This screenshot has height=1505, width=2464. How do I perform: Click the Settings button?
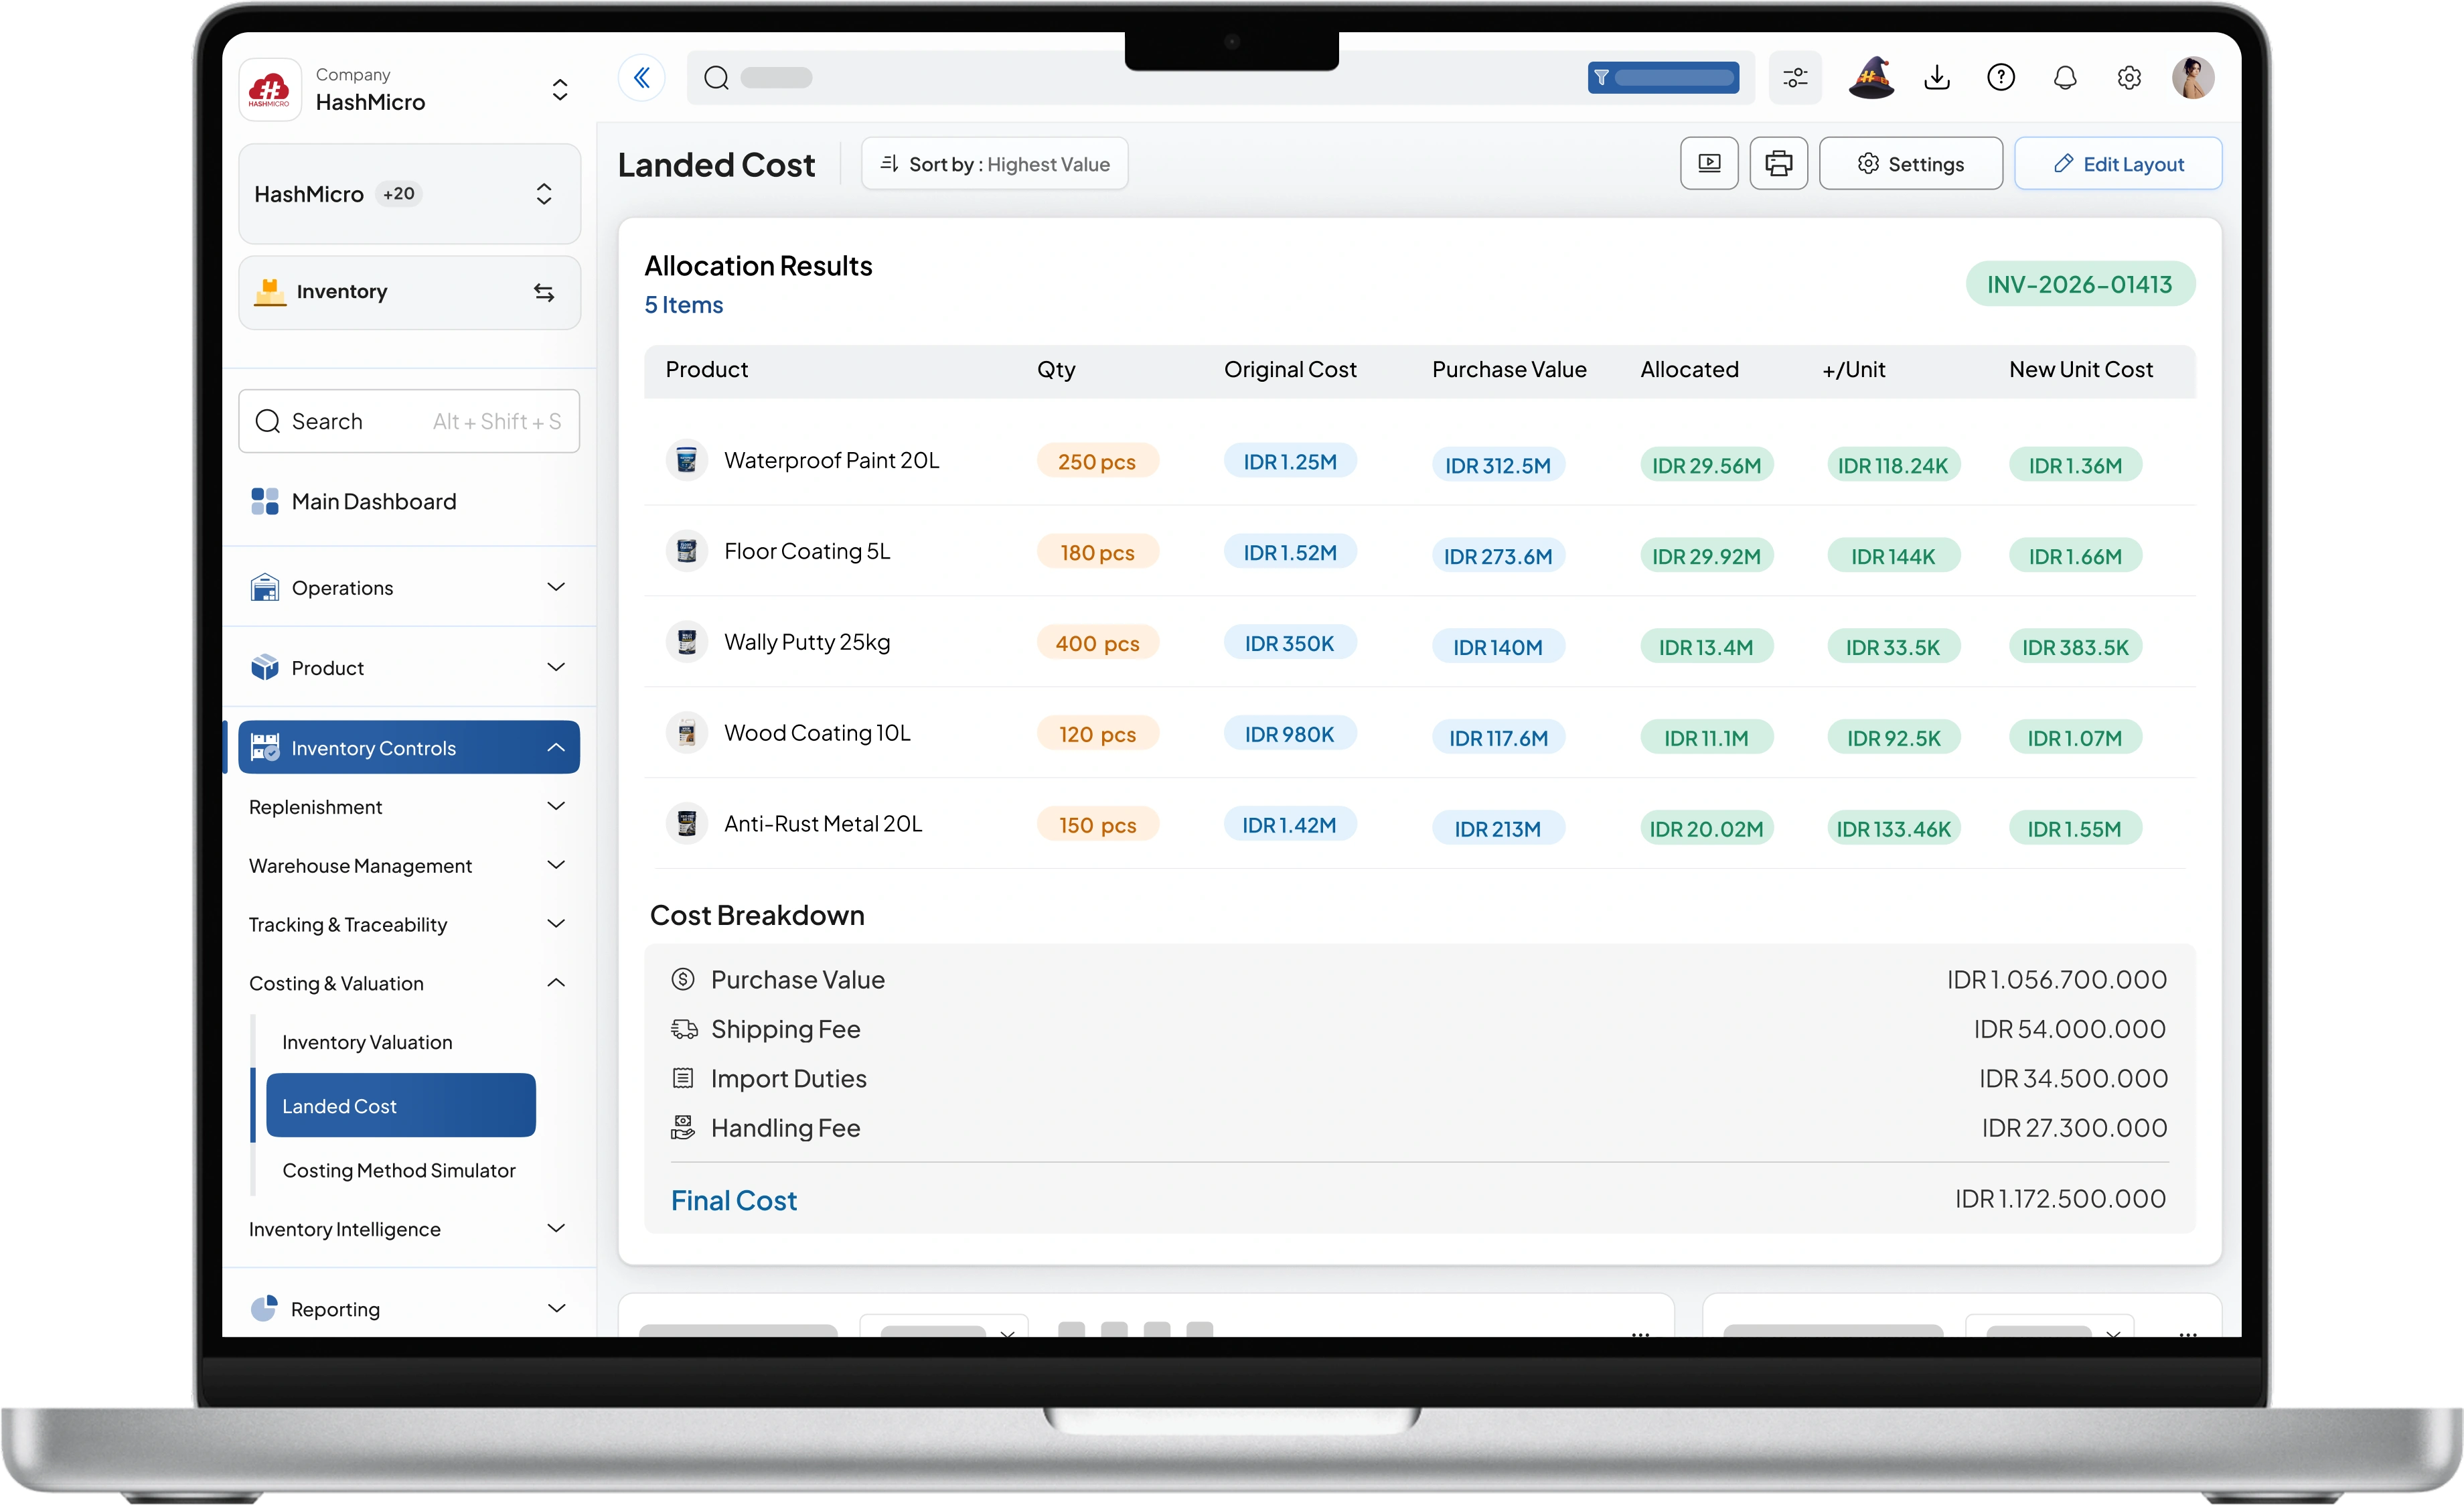pos(1910,164)
